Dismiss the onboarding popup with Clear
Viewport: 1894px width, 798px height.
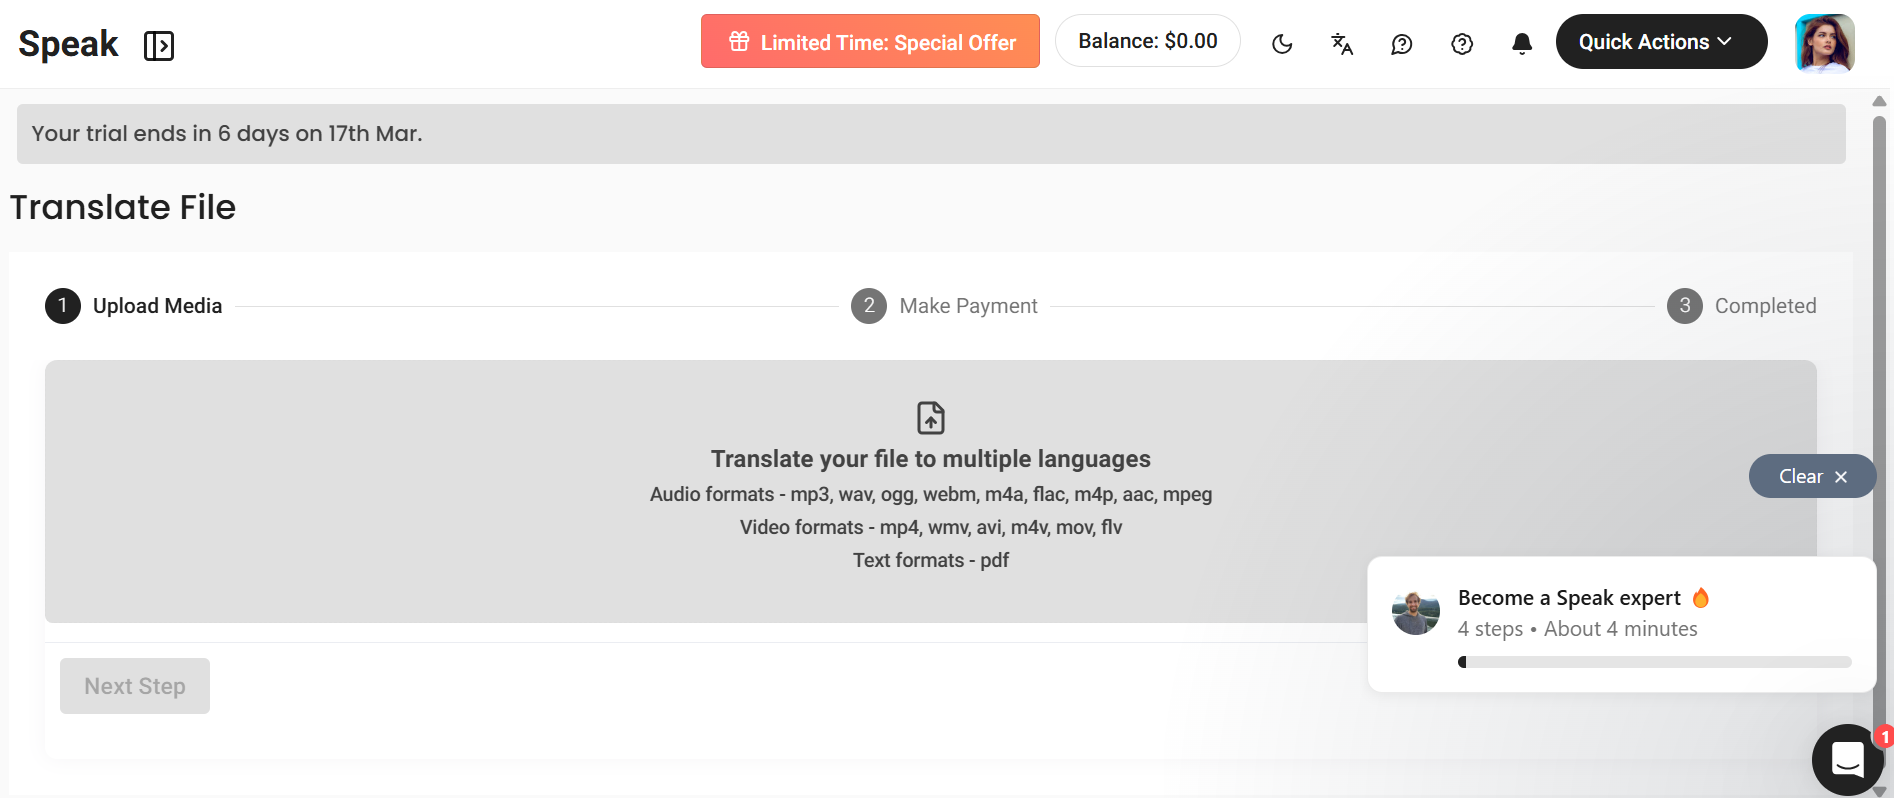[1811, 476]
